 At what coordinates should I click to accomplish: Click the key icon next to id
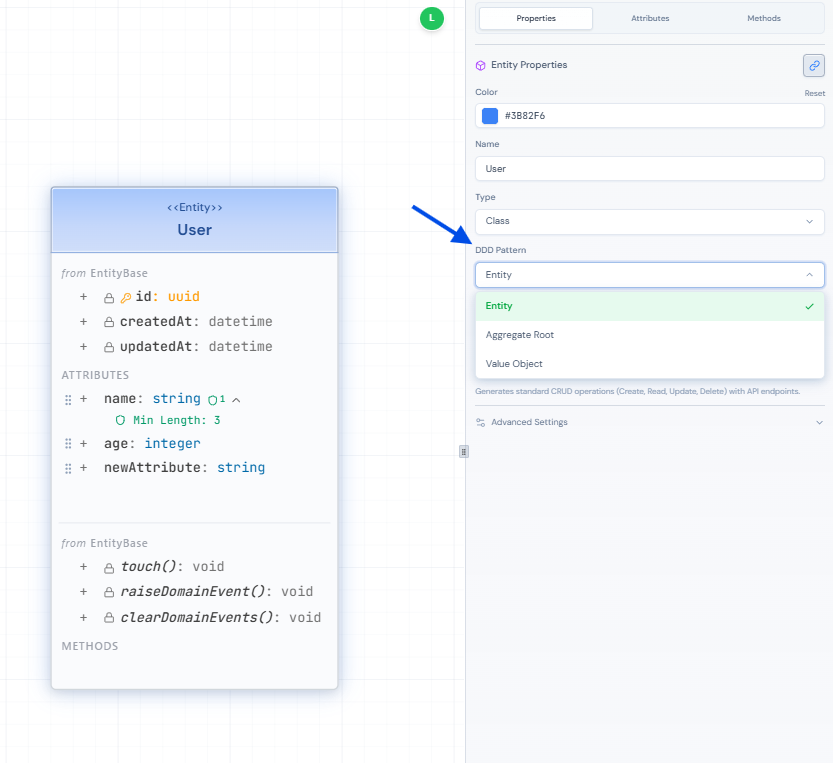tap(126, 297)
